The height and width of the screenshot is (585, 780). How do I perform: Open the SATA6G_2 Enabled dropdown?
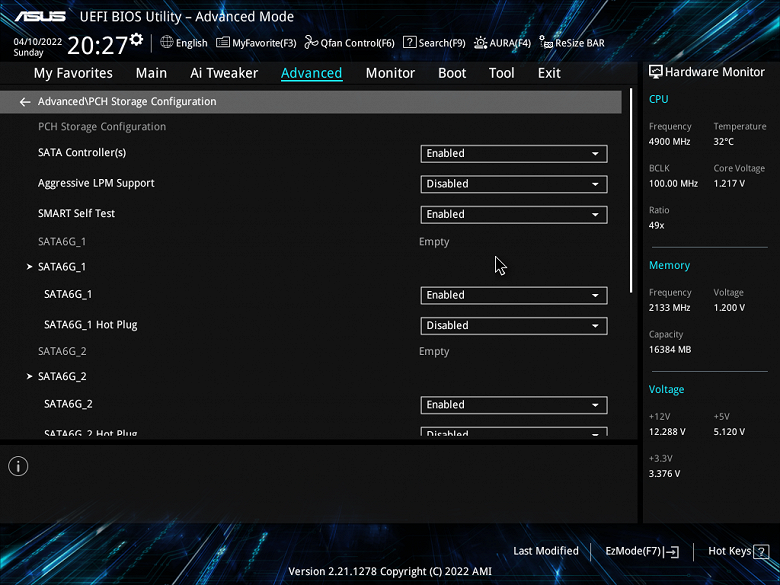[x=514, y=405]
